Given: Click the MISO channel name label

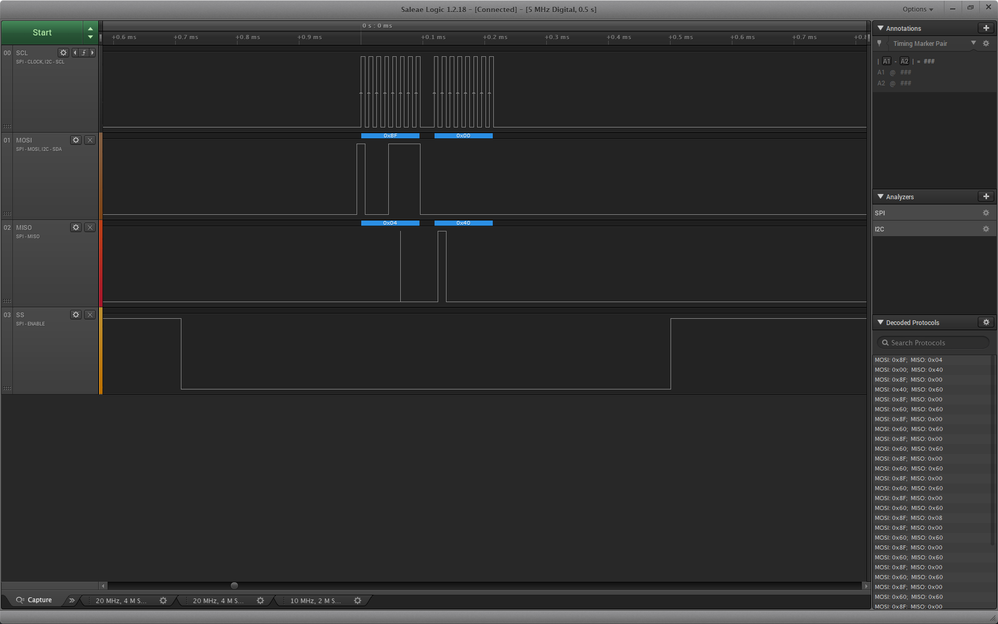Looking at the screenshot, I should click(x=24, y=227).
